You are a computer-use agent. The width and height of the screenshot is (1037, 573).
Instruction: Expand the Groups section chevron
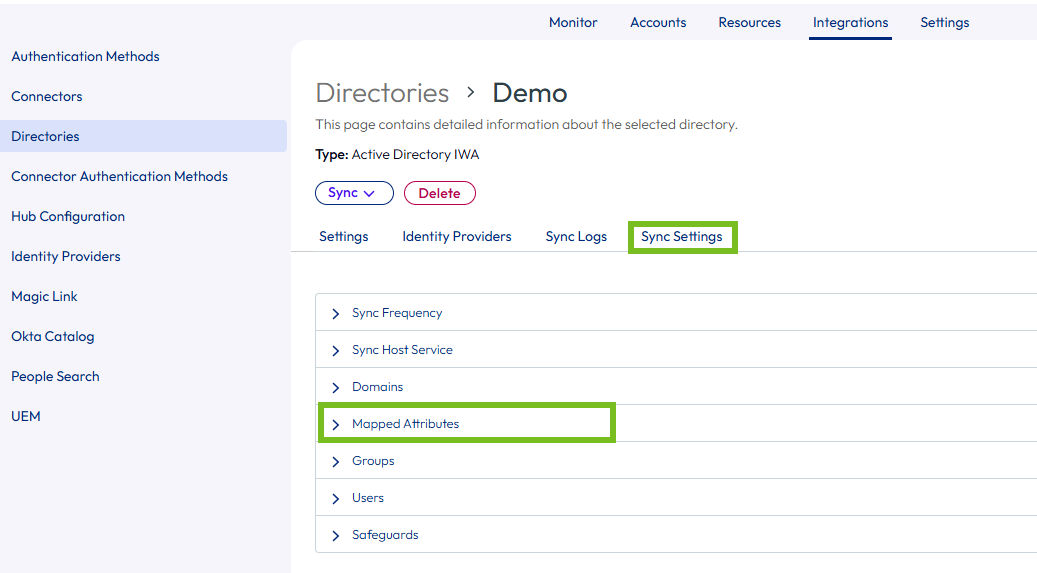pos(335,462)
